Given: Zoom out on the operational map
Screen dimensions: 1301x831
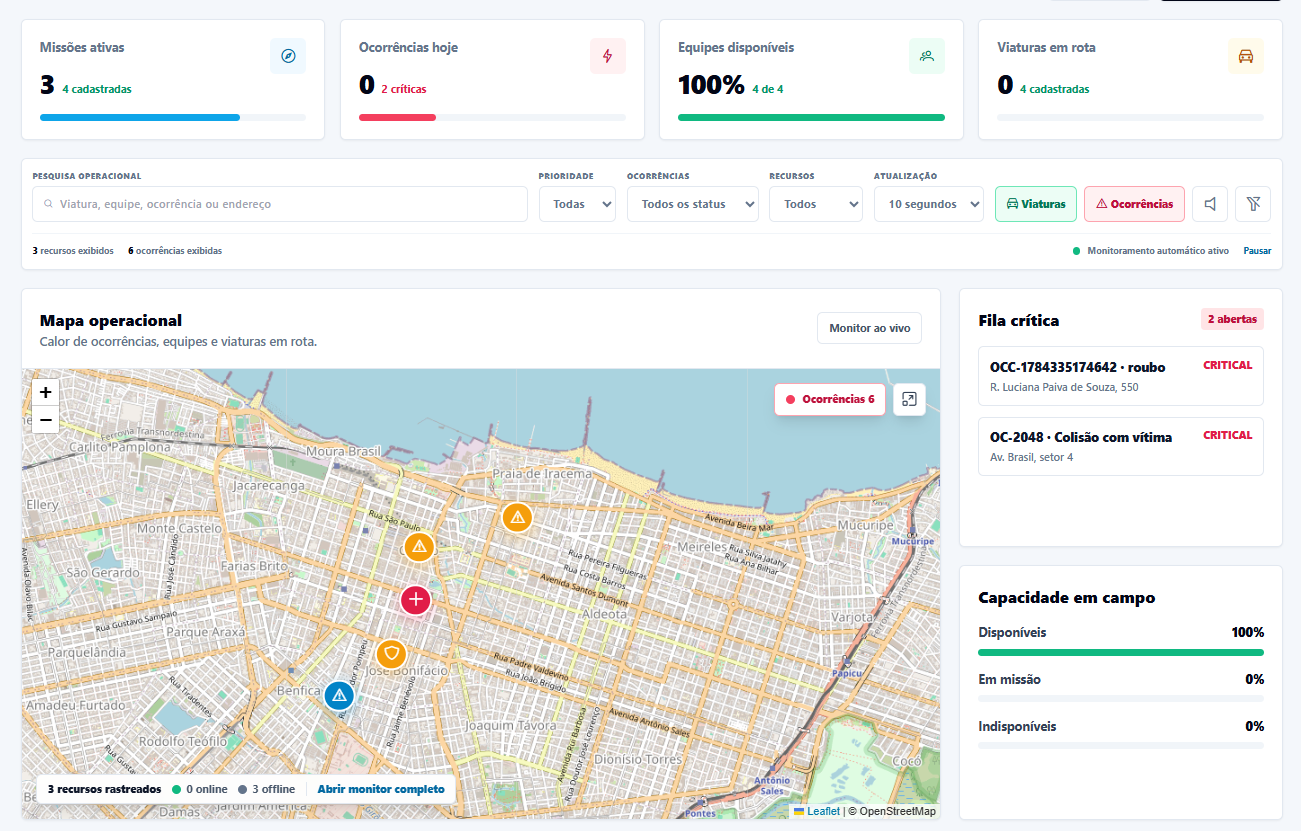Looking at the screenshot, I should coord(45,420).
